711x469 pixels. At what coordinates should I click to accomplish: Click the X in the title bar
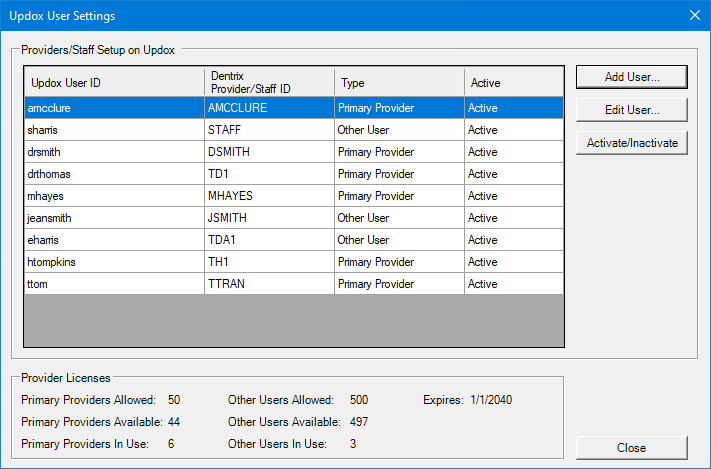tap(694, 15)
